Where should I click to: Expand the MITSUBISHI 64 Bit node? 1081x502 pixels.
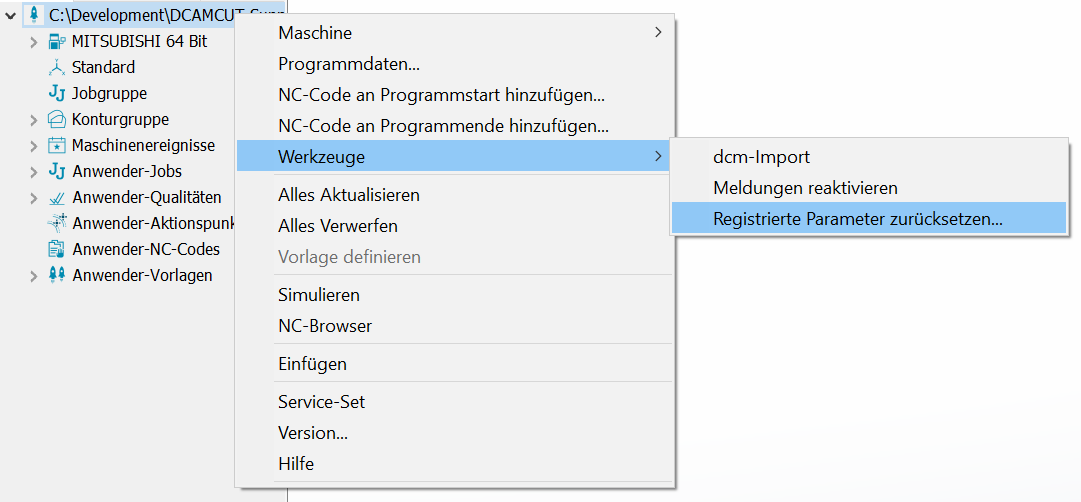[x=34, y=42]
